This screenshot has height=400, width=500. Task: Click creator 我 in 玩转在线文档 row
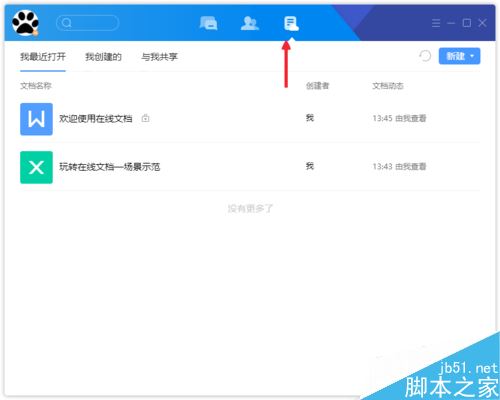pos(310,166)
